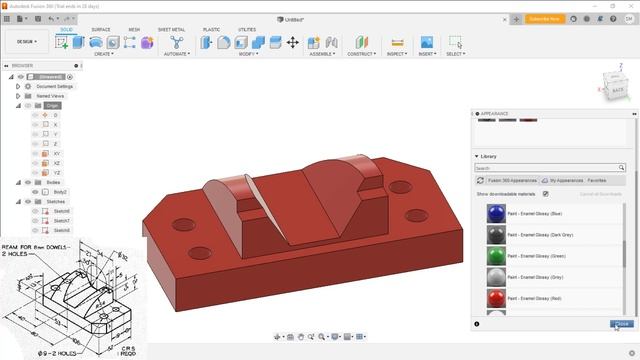Click the ViewCube BACK face
This screenshot has width=640, height=360.
(x=617, y=89)
